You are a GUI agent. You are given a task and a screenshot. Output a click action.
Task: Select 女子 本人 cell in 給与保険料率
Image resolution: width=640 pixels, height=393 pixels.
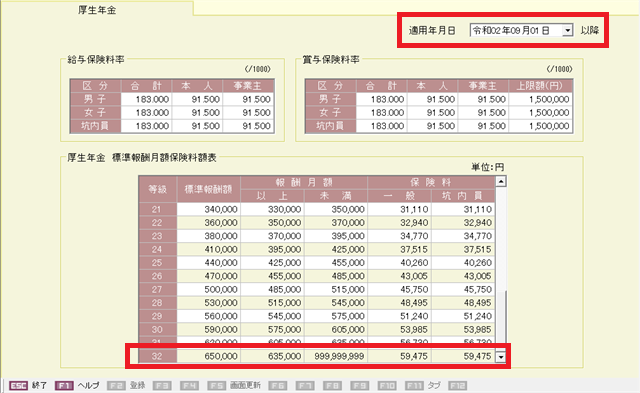[198, 113]
